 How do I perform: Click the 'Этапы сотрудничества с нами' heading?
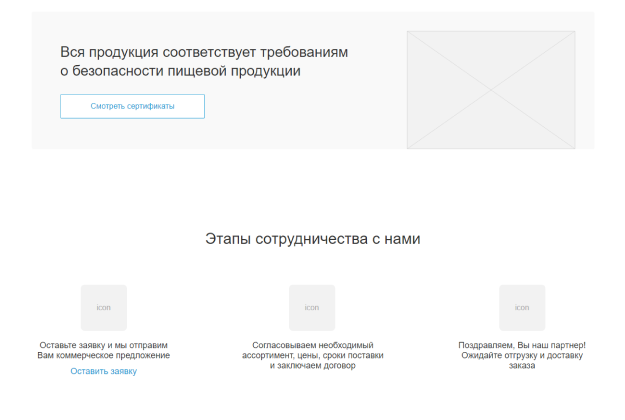point(312,239)
